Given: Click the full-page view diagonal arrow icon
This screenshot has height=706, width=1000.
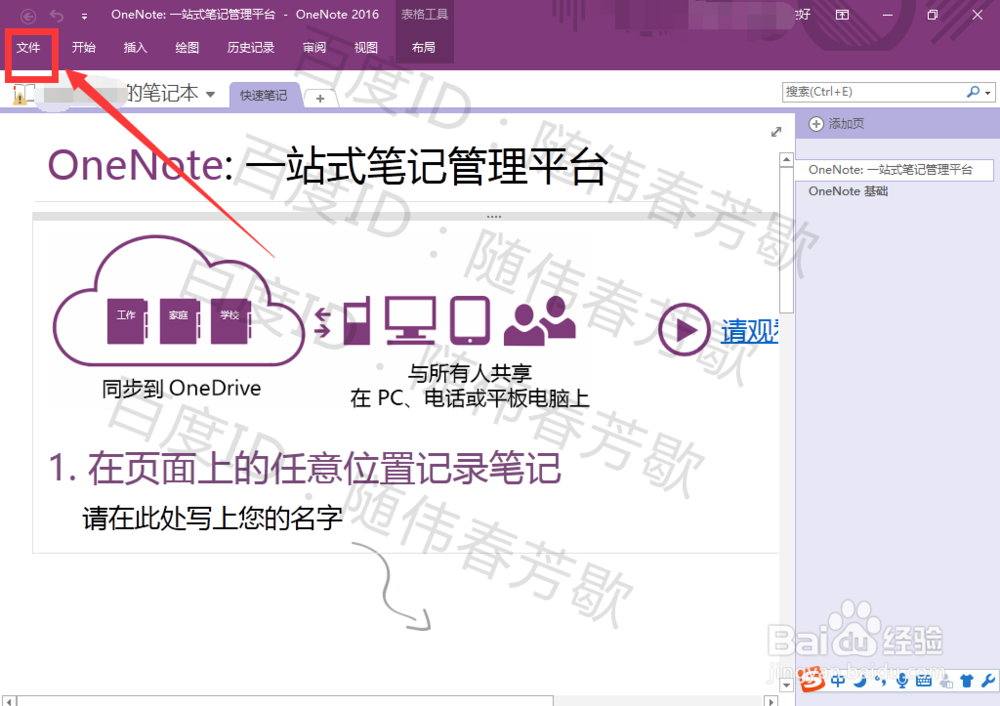Looking at the screenshot, I should click(x=776, y=131).
